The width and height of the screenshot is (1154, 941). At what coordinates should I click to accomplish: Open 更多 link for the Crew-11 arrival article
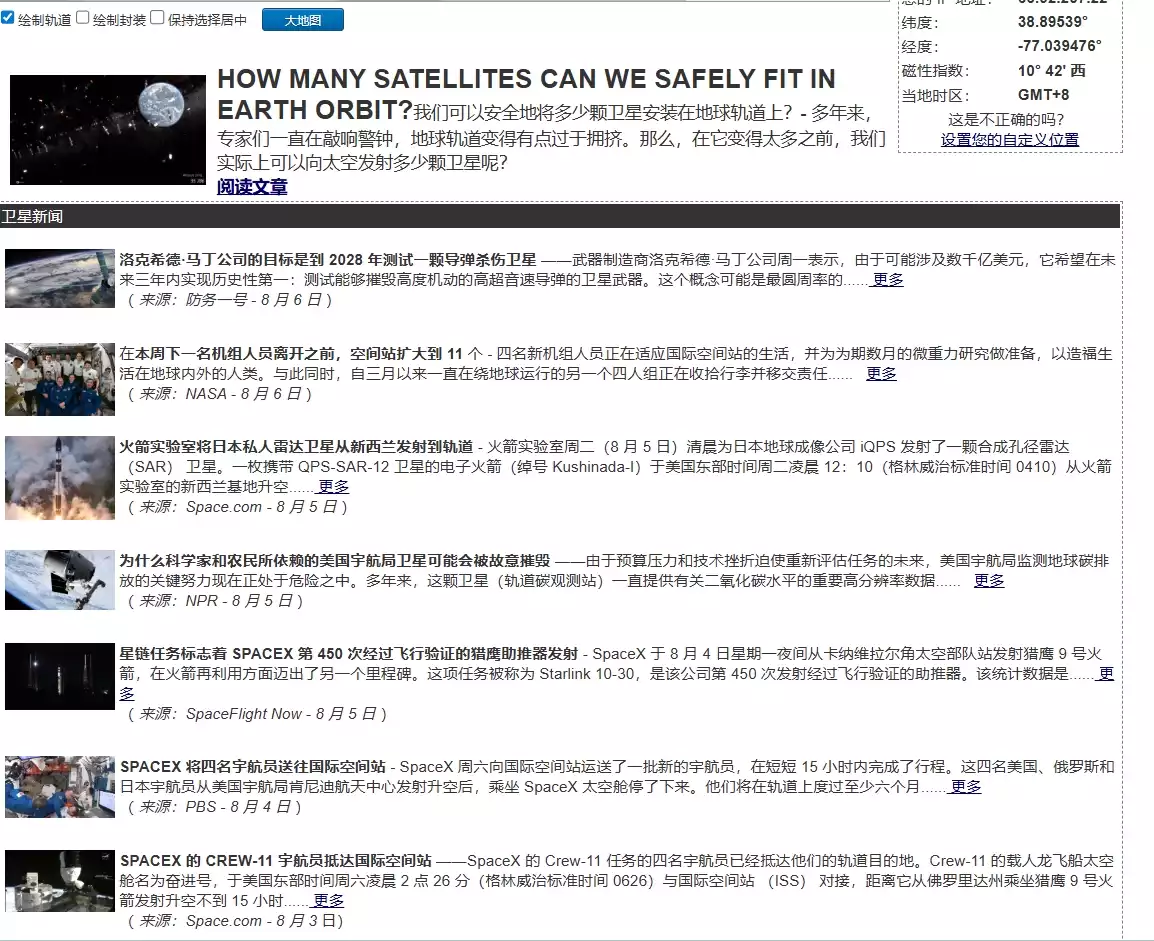click(328, 901)
